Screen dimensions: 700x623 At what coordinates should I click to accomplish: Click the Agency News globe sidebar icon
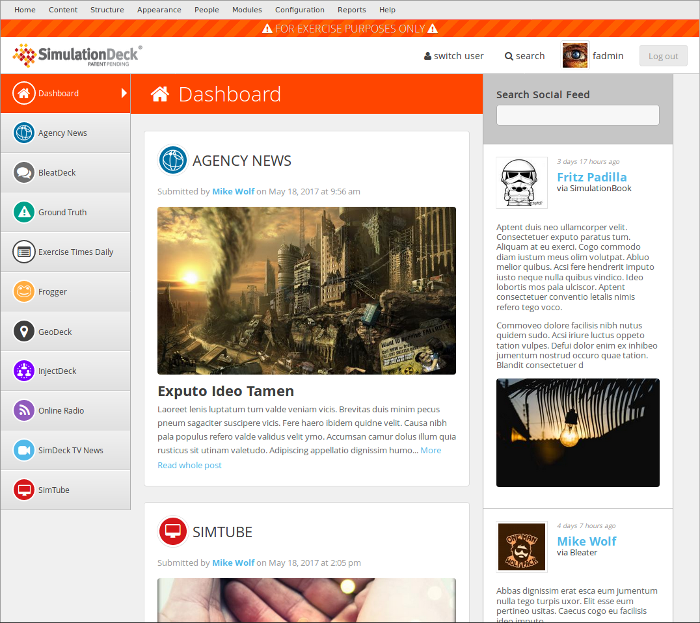(24, 133)
